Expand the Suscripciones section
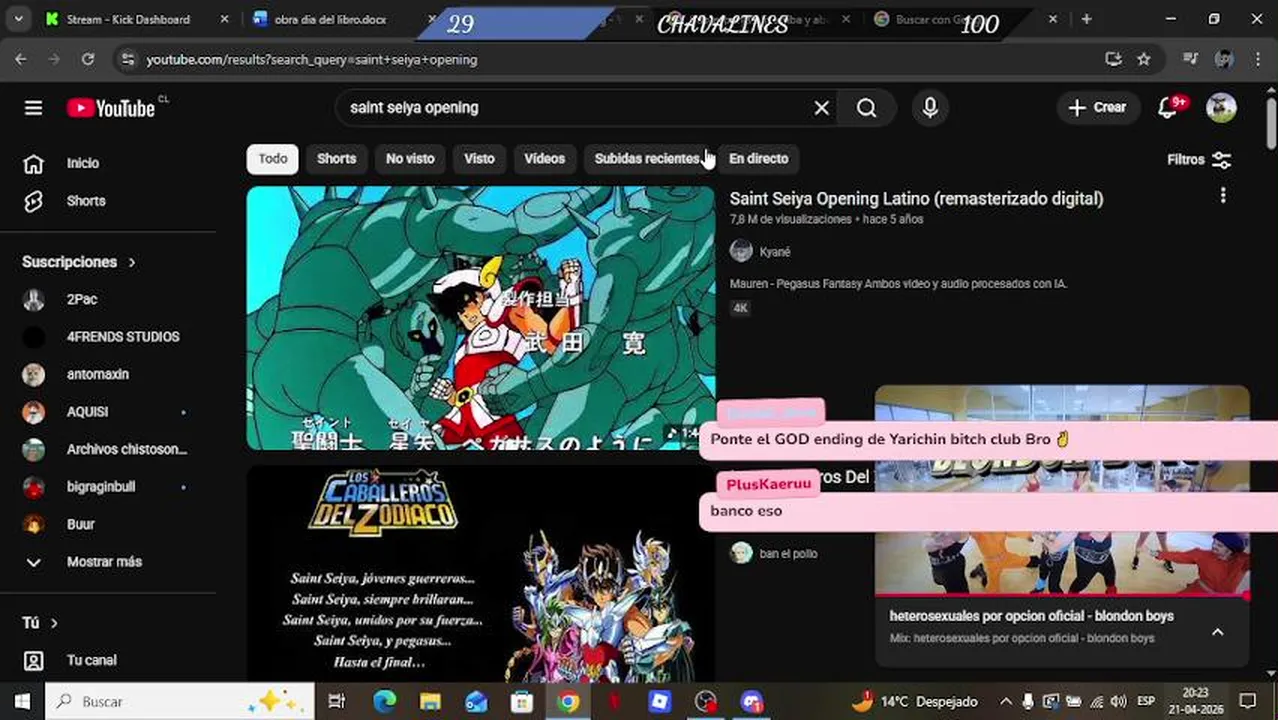Screen dimensions: 1278x720 pyautogui.click(x=79, y=262)
